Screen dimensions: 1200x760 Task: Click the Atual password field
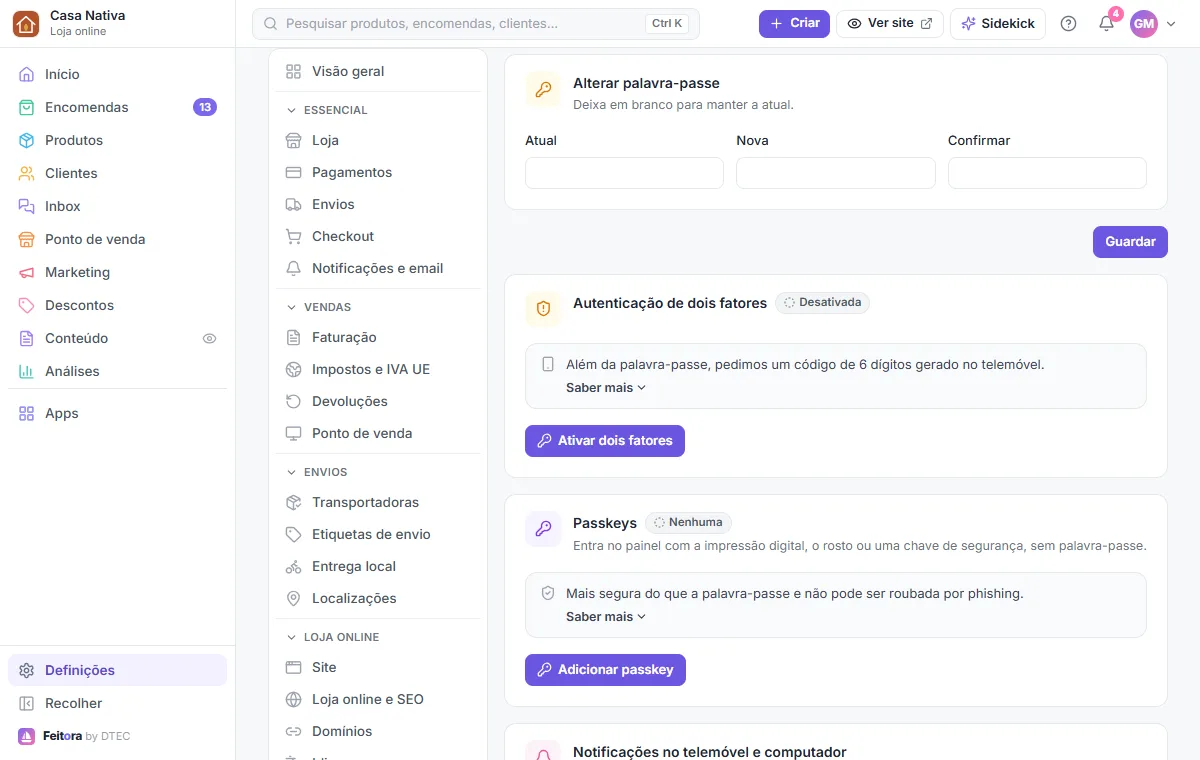point(624,173)
